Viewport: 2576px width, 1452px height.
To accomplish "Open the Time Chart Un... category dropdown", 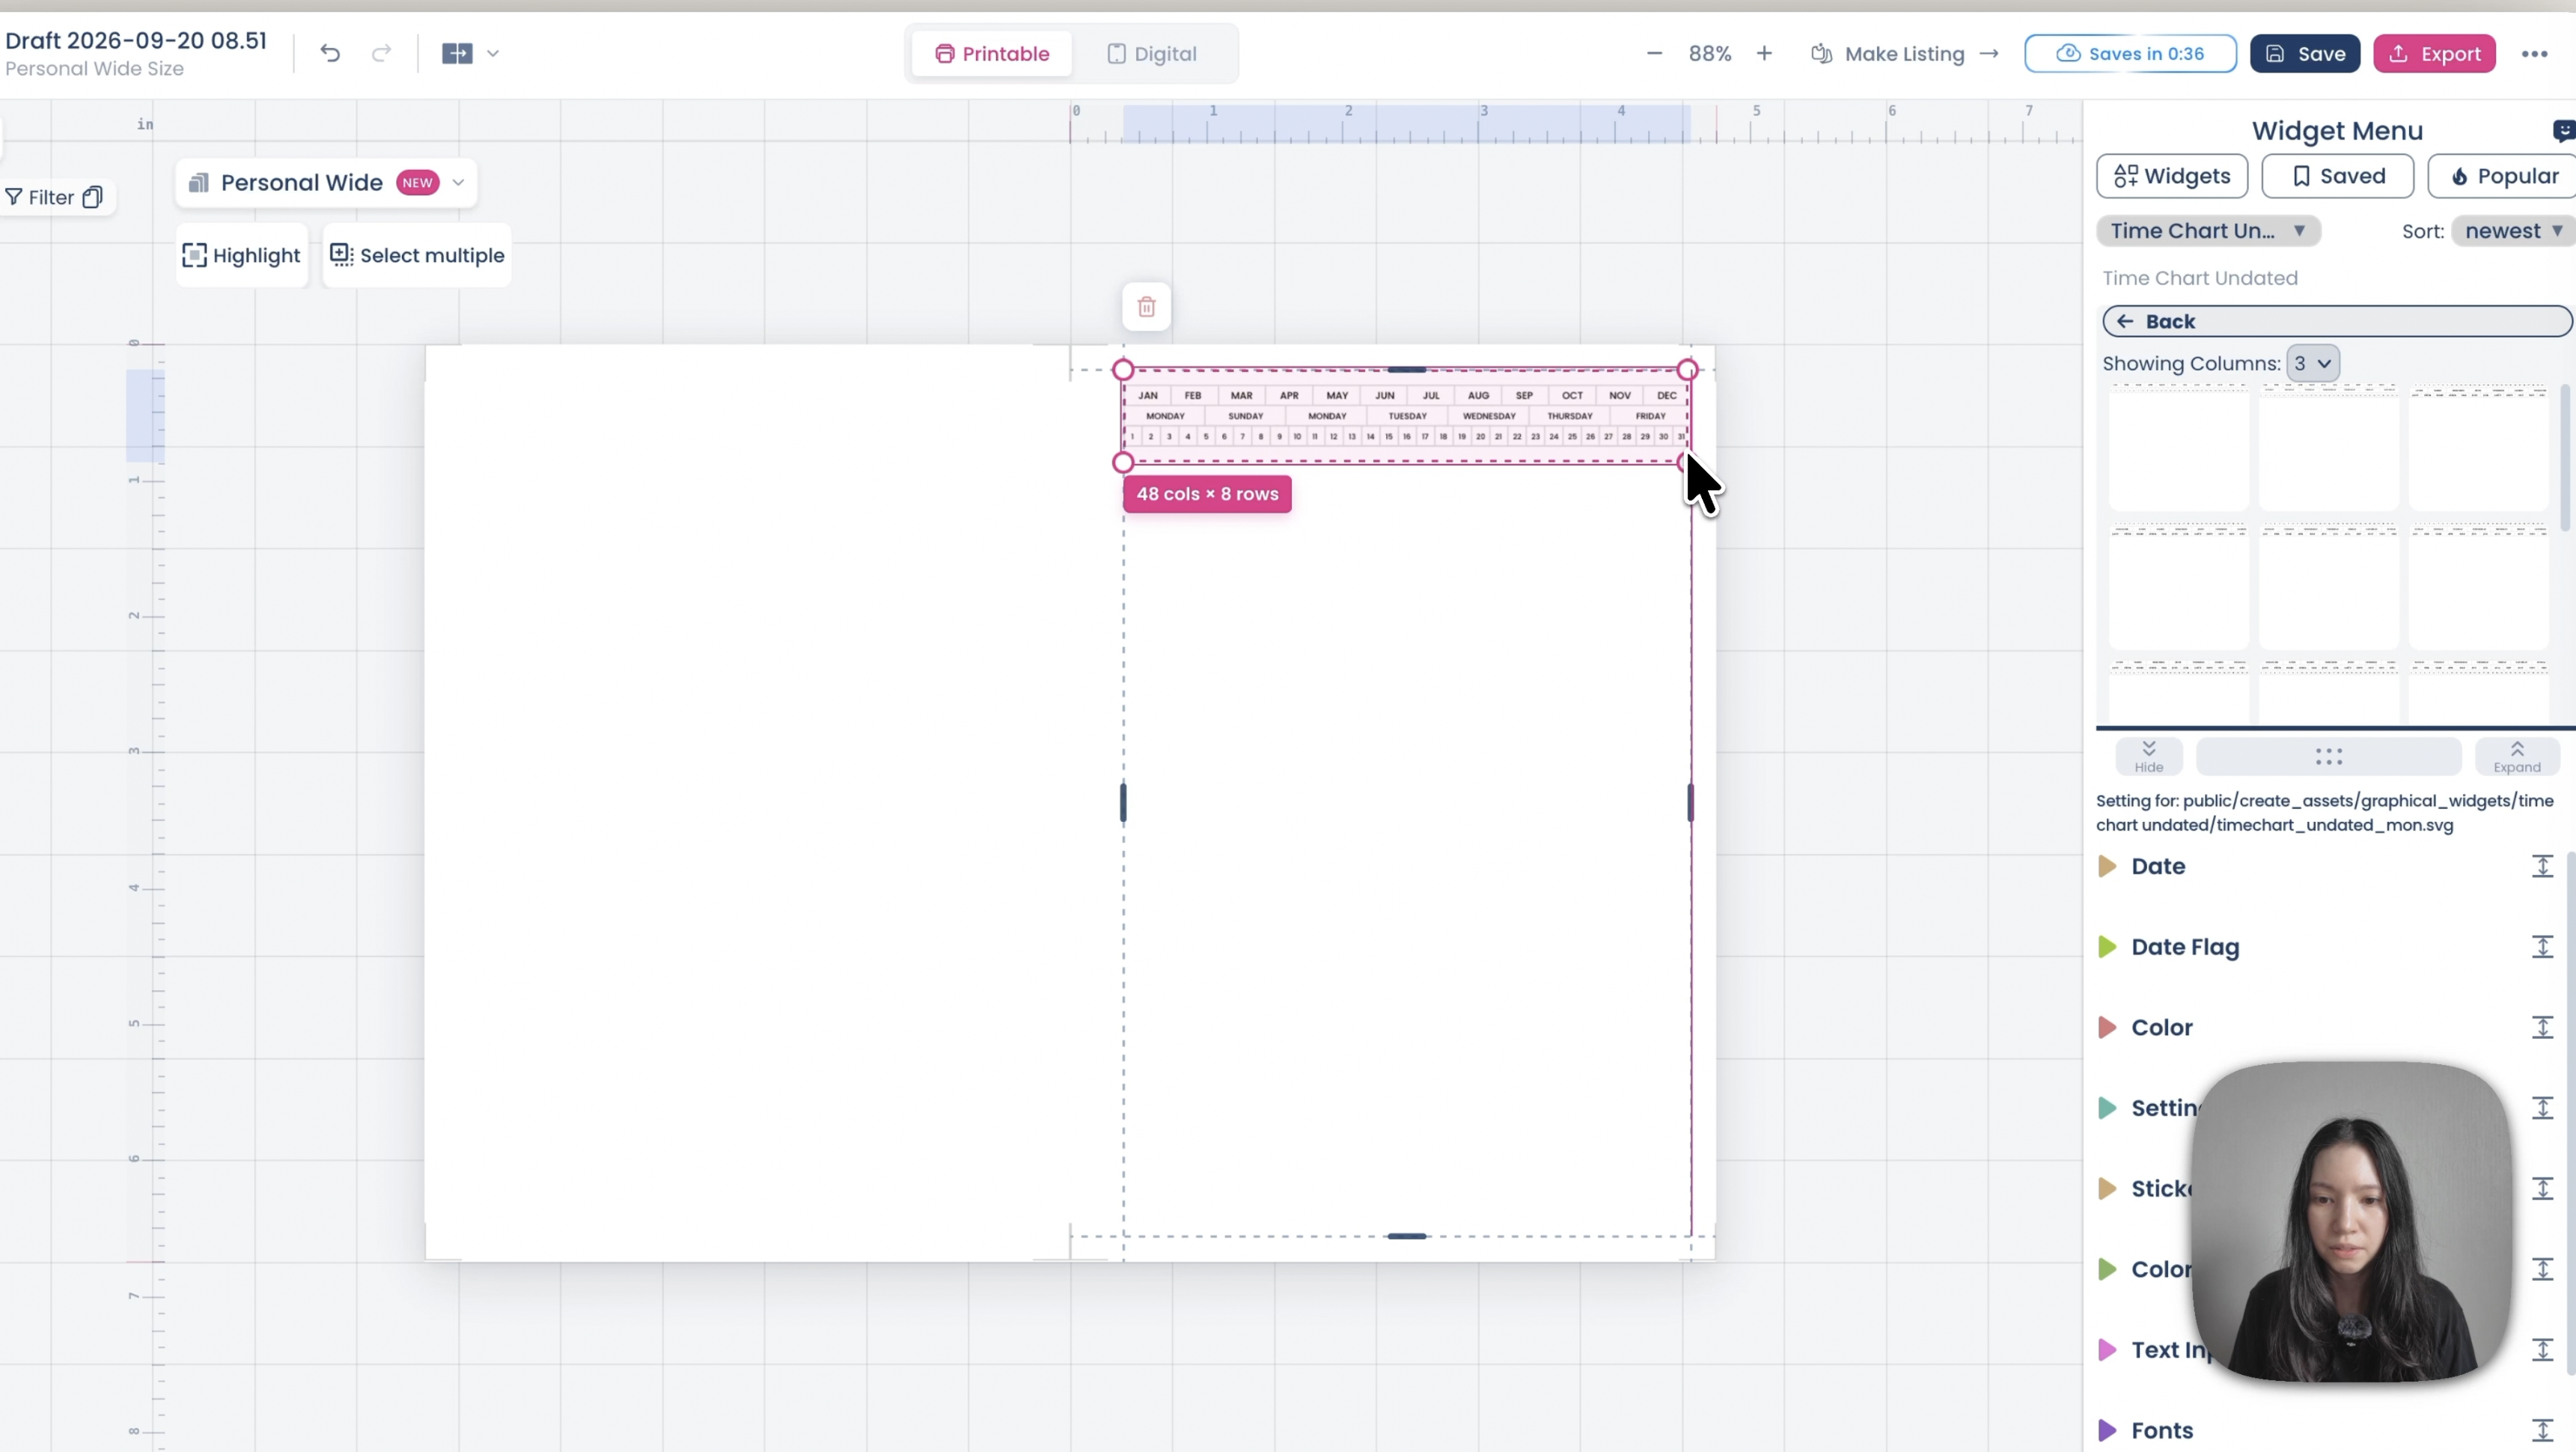I will (2208, 231).
